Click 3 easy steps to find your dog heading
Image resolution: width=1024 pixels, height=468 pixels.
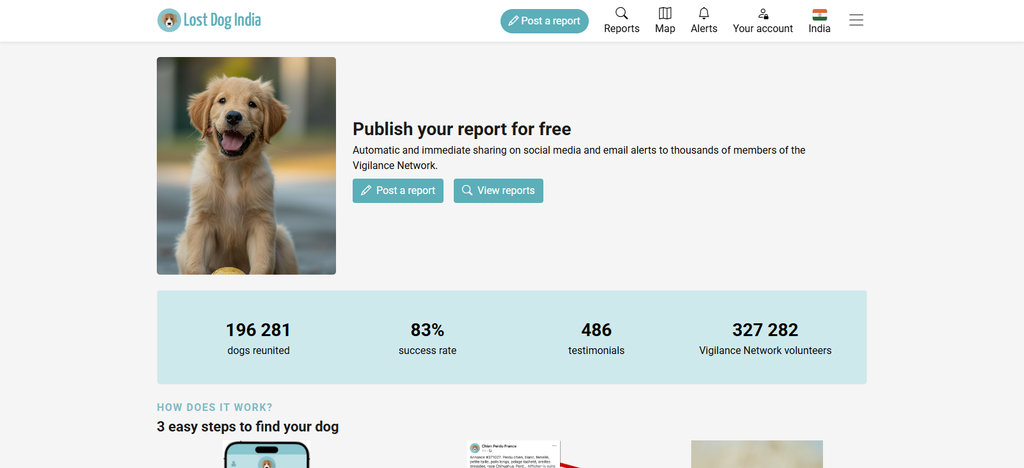pyautogui.click(x=248, y=427)
